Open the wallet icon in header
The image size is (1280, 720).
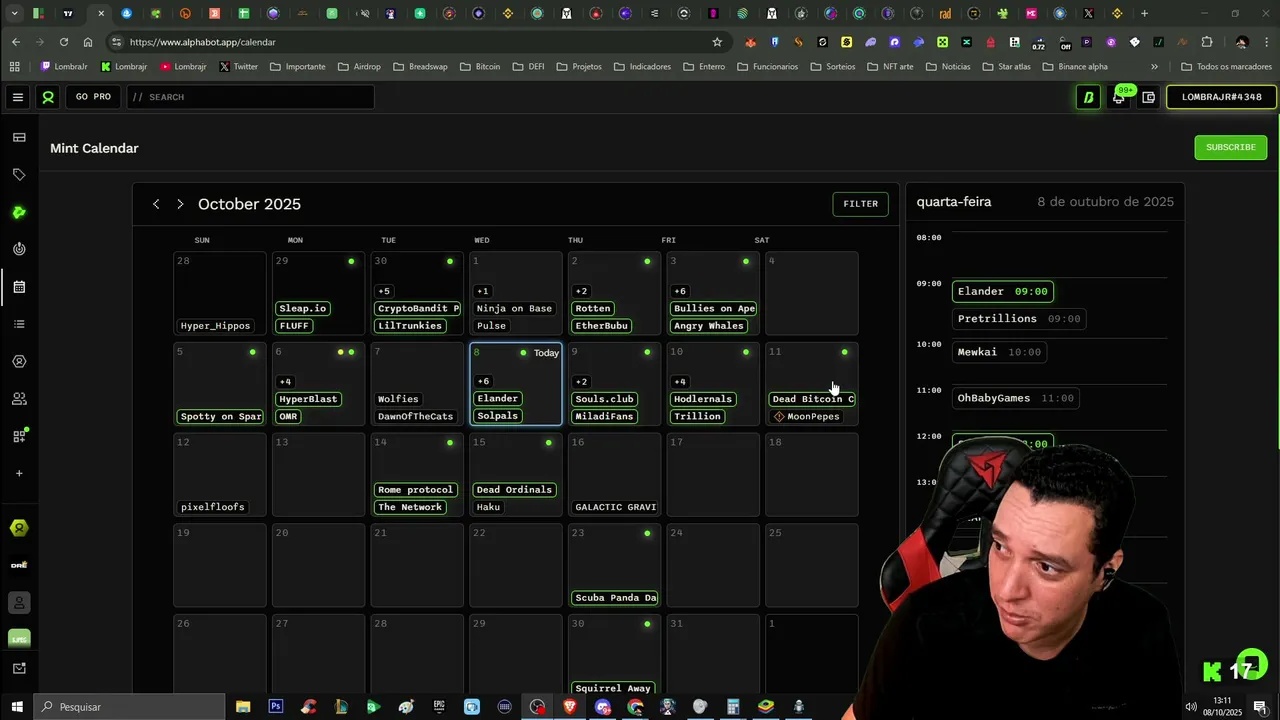tap(1149, 97)
